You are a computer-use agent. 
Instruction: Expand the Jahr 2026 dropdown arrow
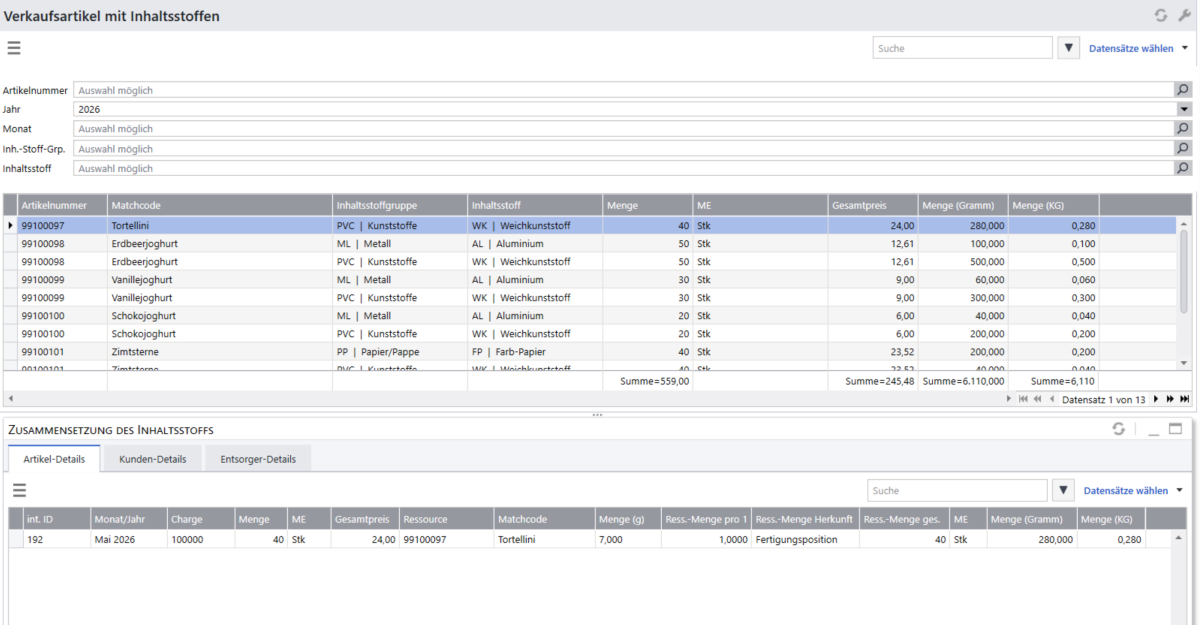pyautogui.click(x=1184, y=109)
